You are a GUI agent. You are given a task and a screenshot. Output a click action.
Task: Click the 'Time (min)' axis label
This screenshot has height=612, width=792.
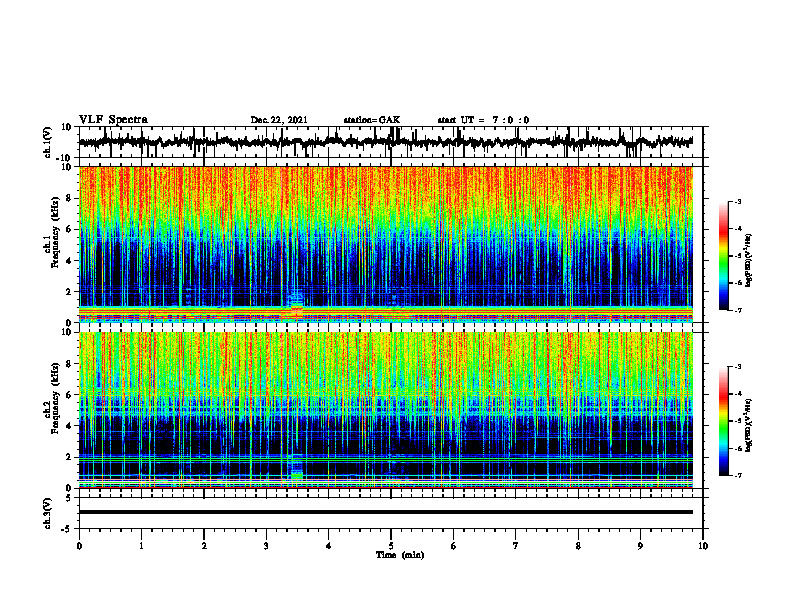click(400, 555)
